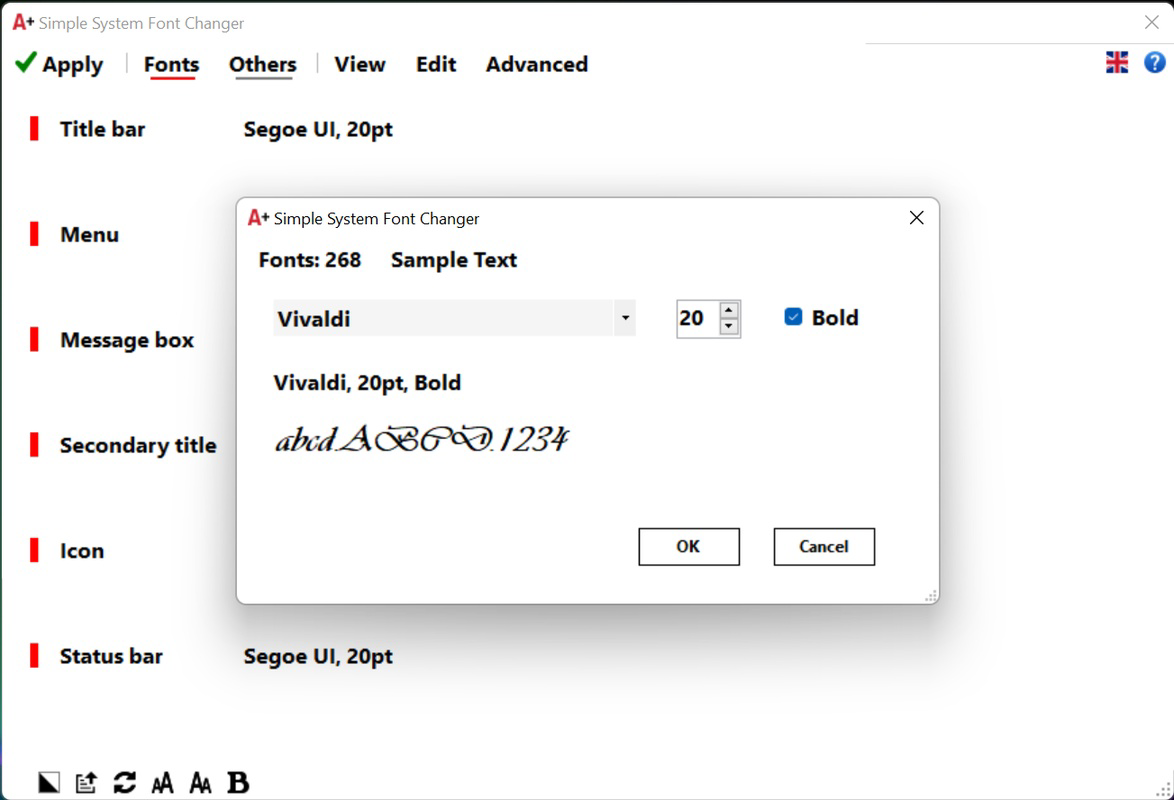Click the black-and-white contrast theme icon

[49, 783]
